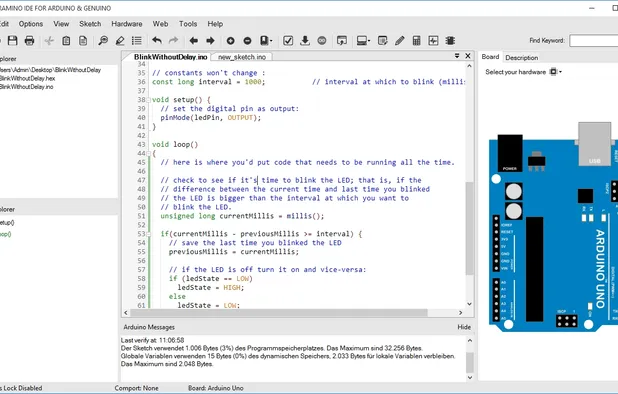
Task: Click code line 51 'unsigned long currentMillis'
Action: tap(242, 216)
